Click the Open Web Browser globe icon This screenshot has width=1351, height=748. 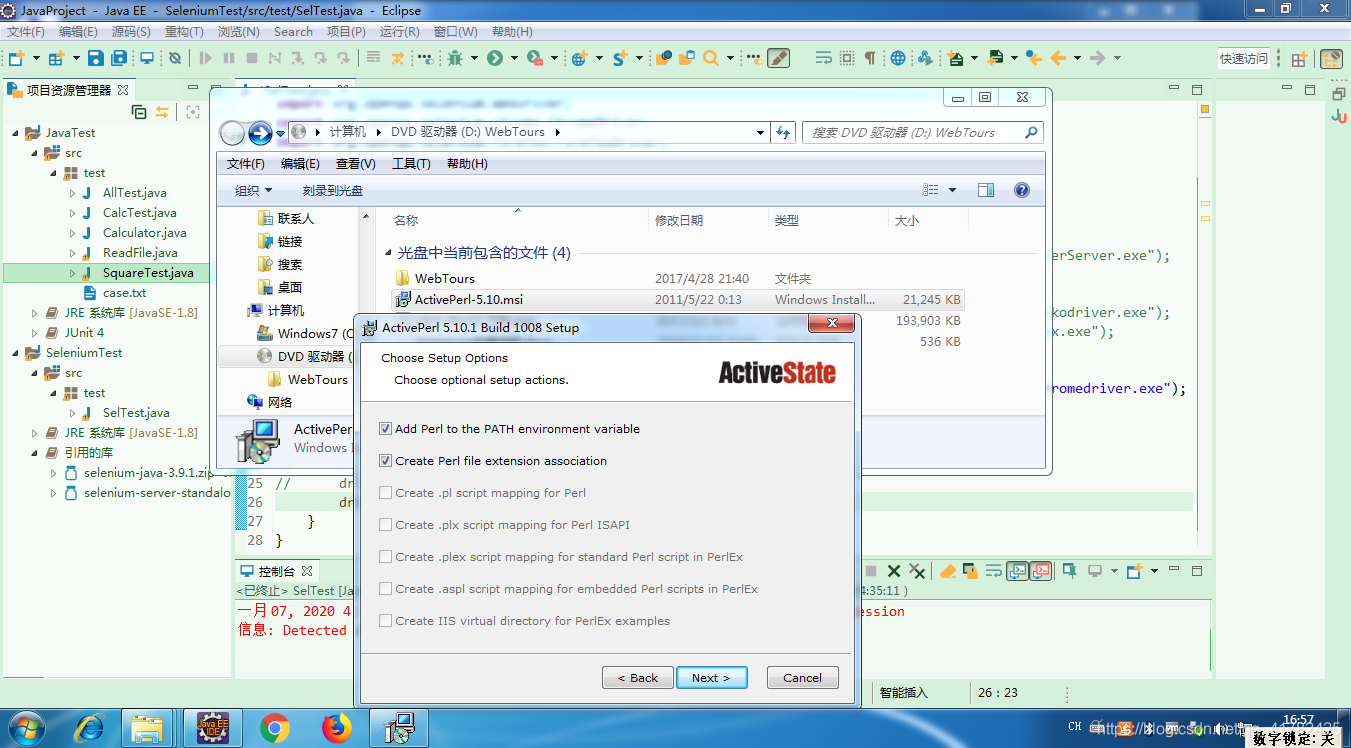pyautogui.click(x=898, y=58)
